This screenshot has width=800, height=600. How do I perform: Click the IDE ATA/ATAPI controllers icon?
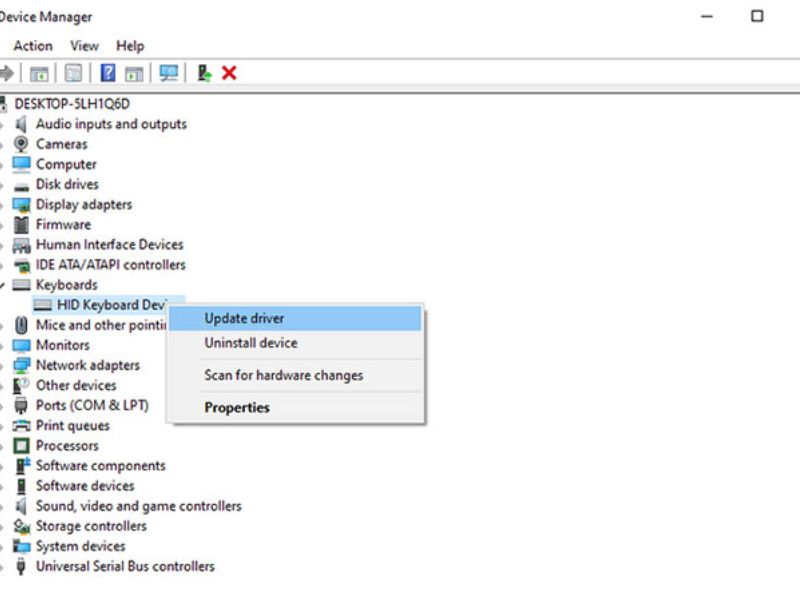click(21, 265)
